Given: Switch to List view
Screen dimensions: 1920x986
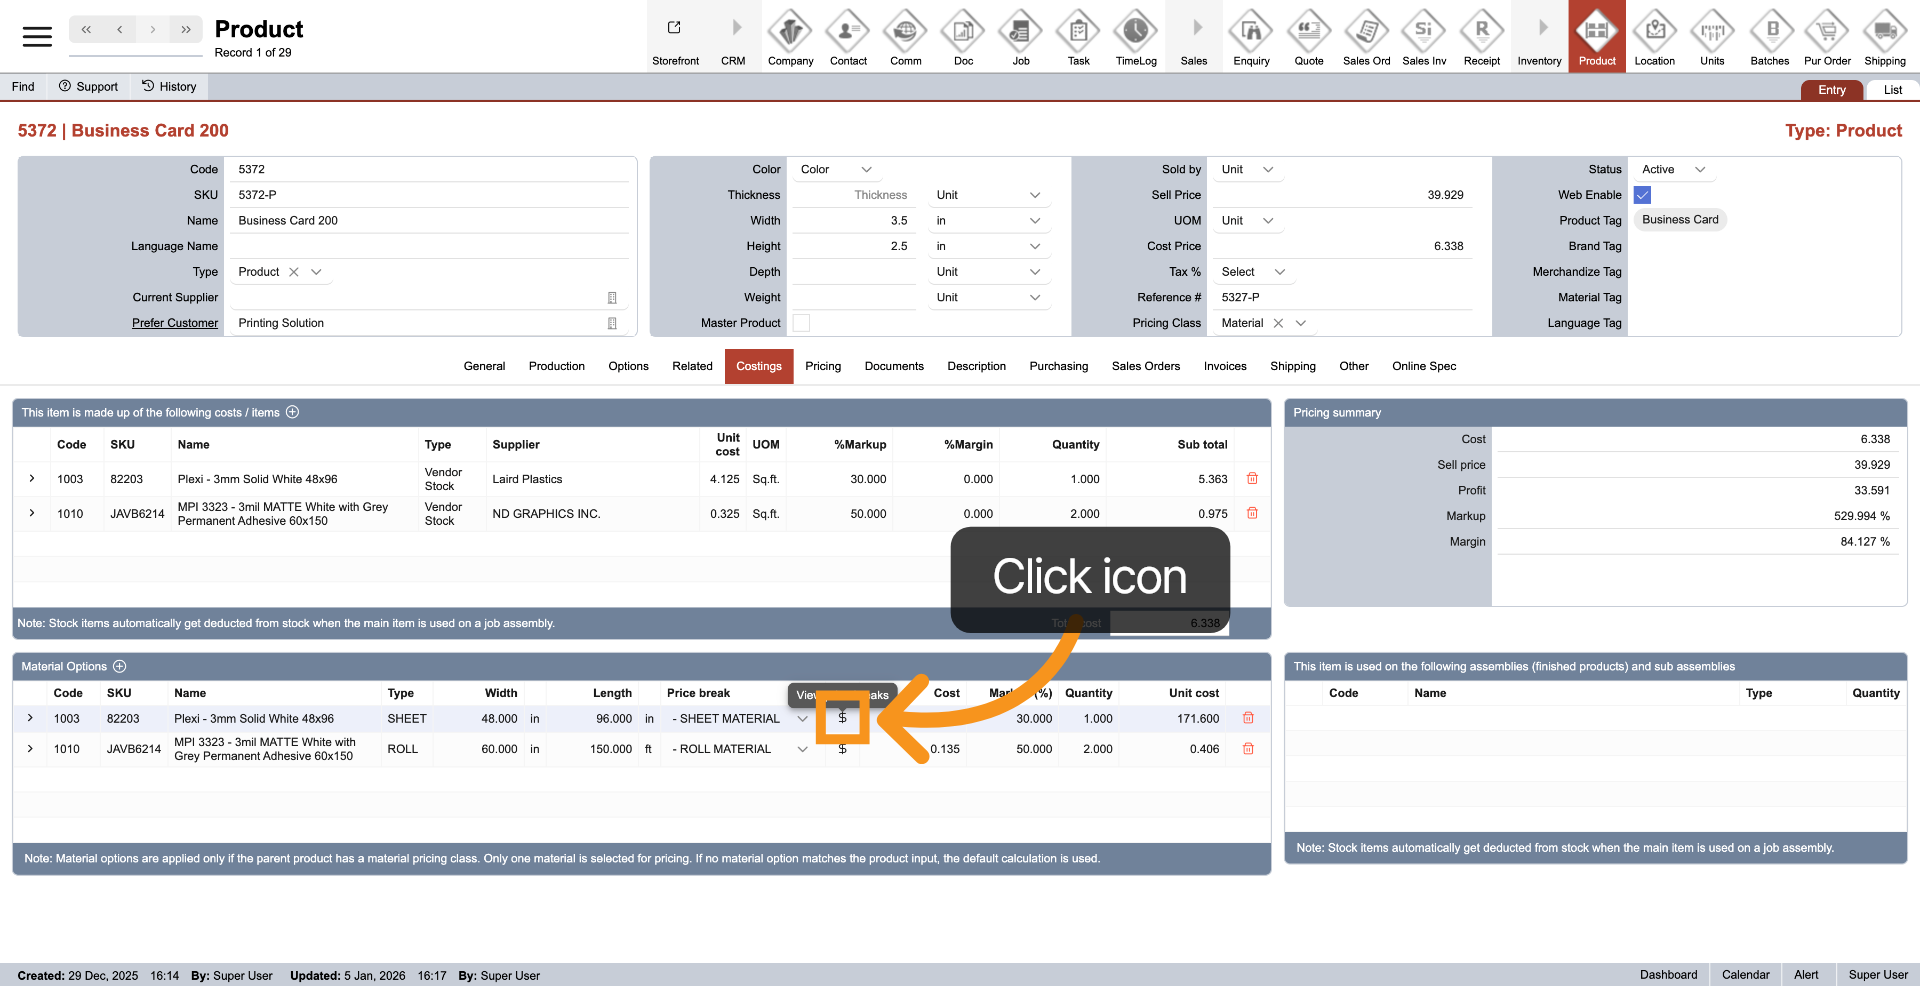Looking at the screenshot, I should pyautogui.click(x=1892, y=90).
